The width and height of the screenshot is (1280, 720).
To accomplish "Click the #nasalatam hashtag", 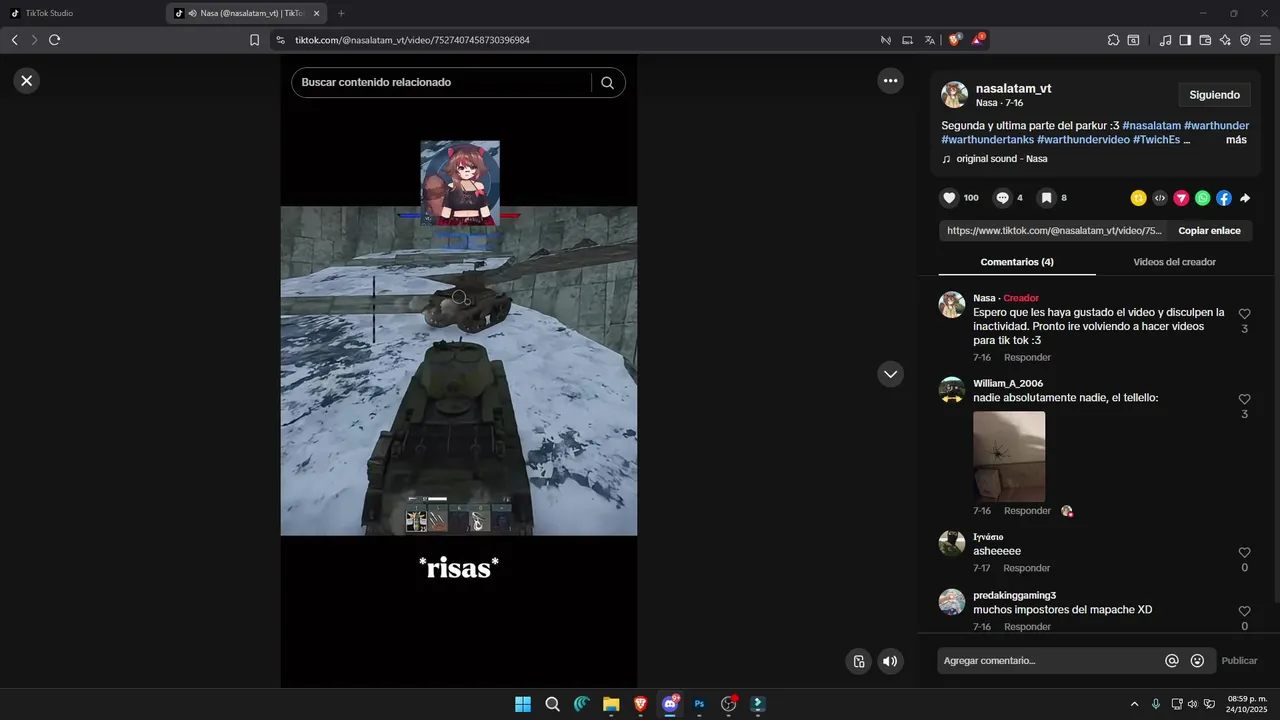I will click(1151, 125).
